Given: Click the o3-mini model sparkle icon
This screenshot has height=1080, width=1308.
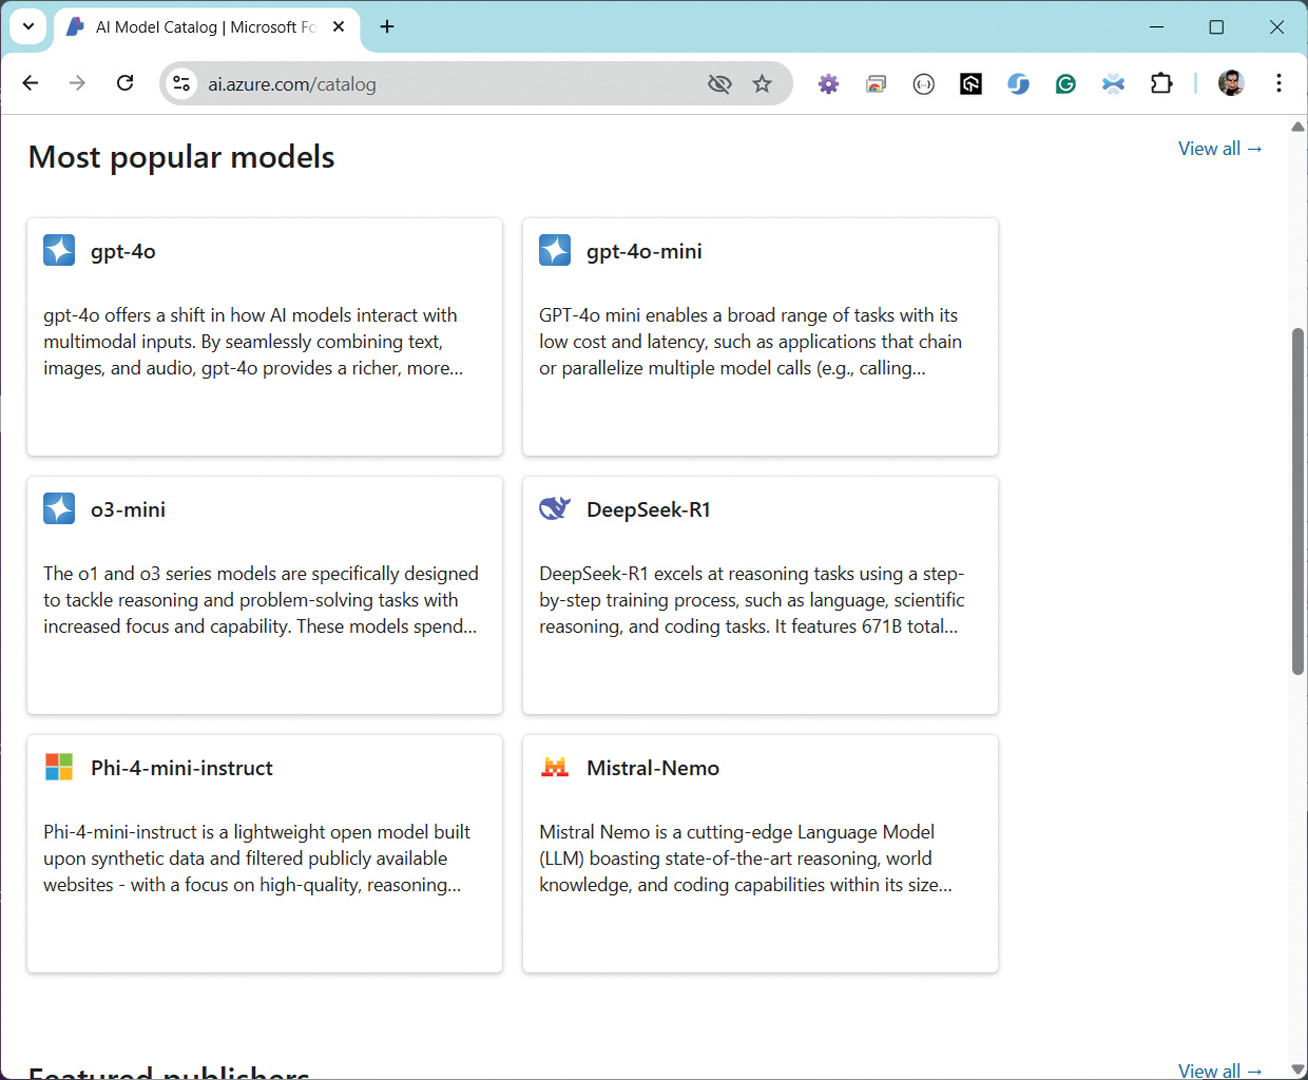Looking at the screenshot, I should (x=59, y=509).
